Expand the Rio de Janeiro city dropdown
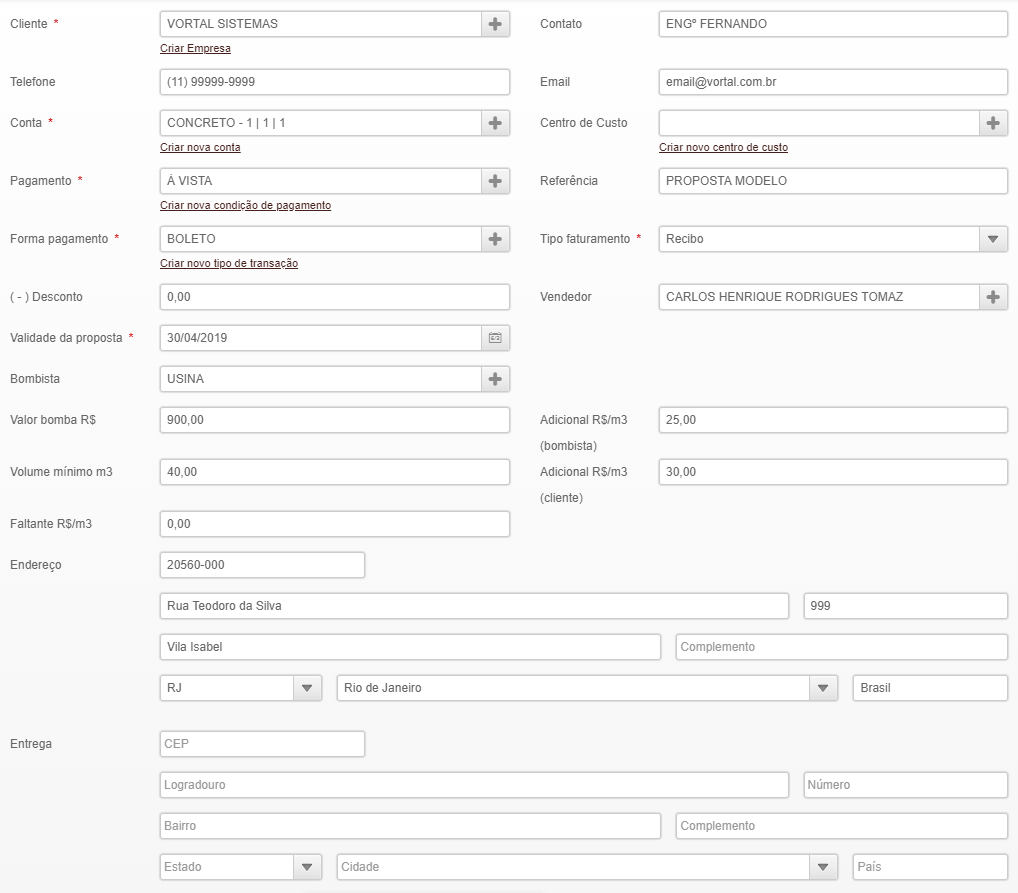 823,688
